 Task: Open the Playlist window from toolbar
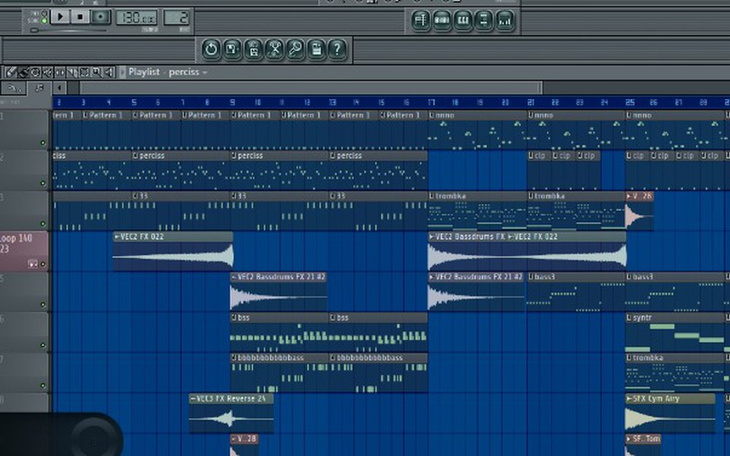tap(420, 20)
